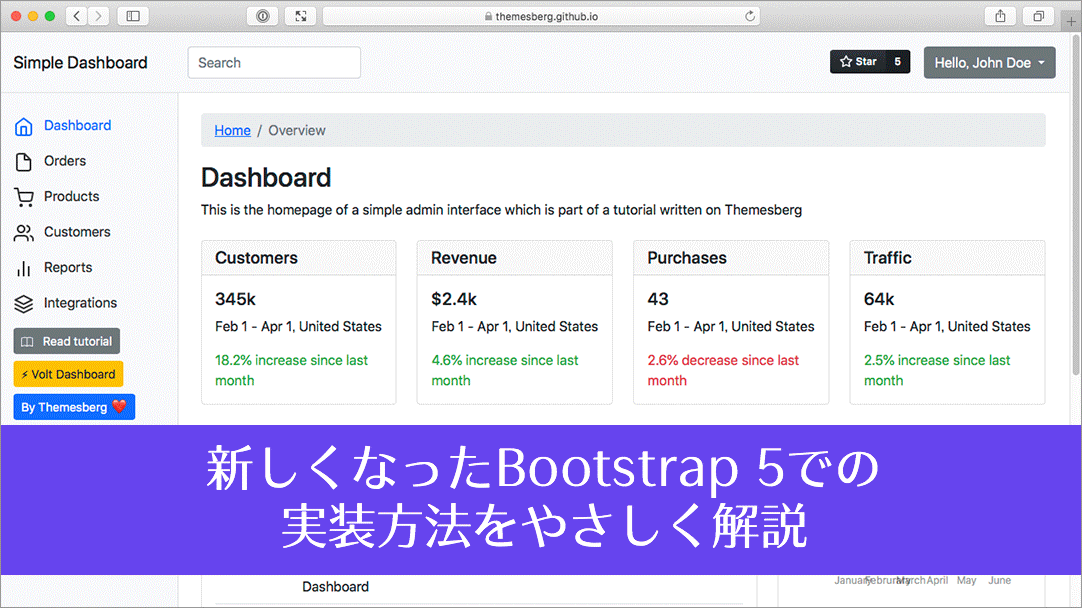Select the Customers people icon
Screen dimensions: 1082x608
[23, 232]
